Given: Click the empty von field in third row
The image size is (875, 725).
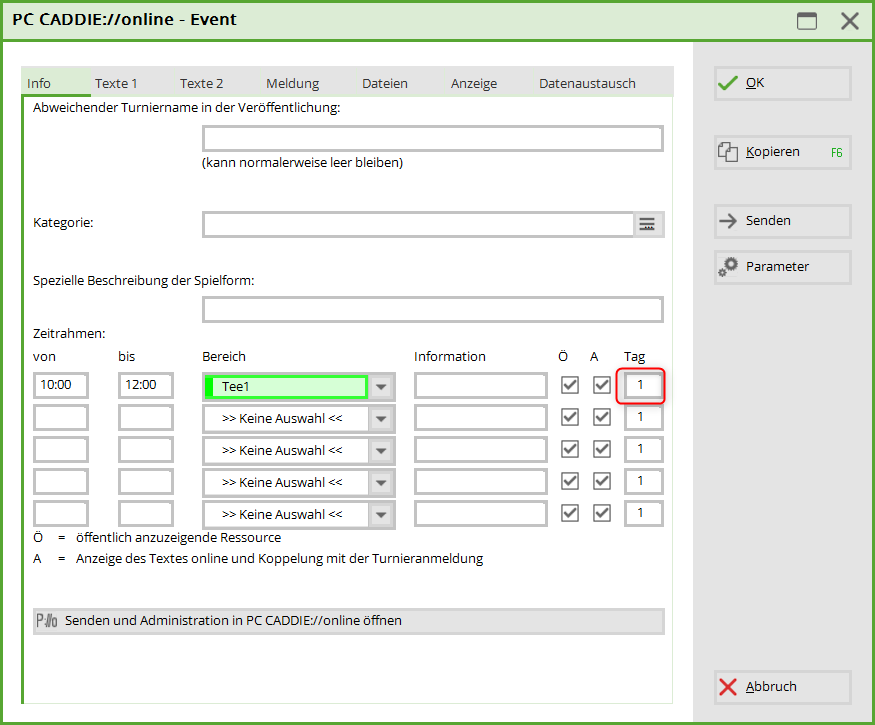Looking at the screenshot, I should tap(61, 450).
